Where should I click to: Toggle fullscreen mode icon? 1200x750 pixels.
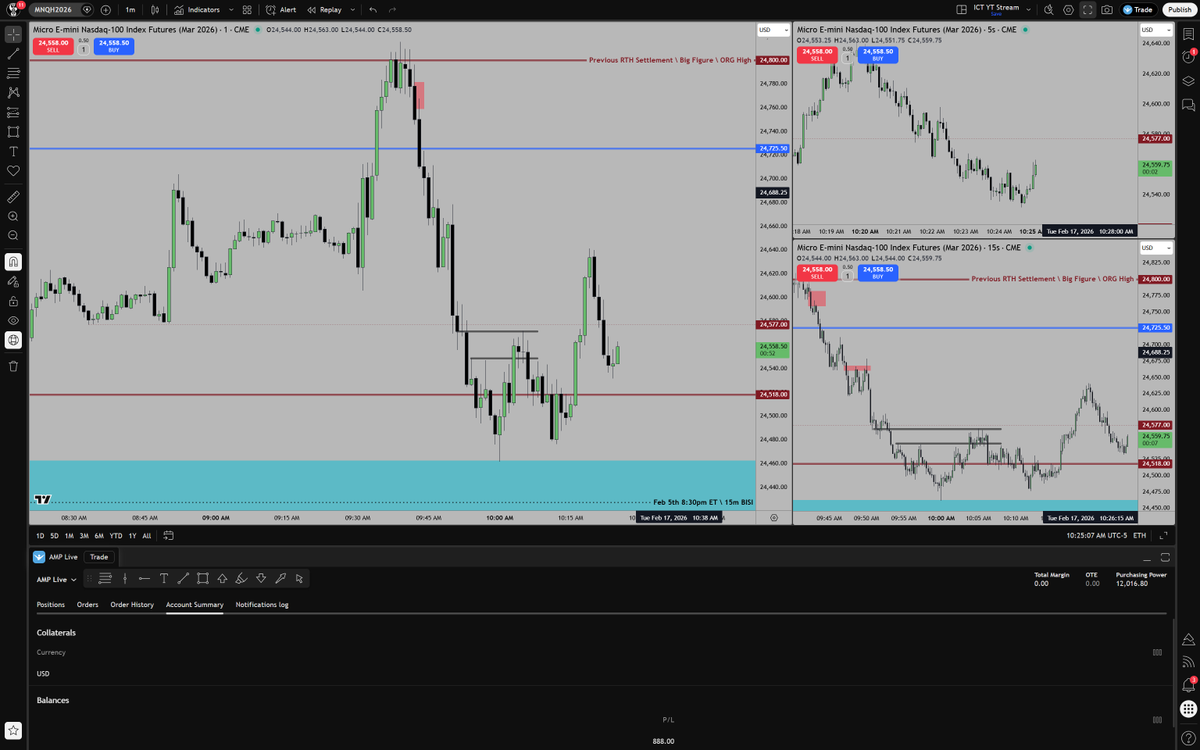[x=1088, y=9]
